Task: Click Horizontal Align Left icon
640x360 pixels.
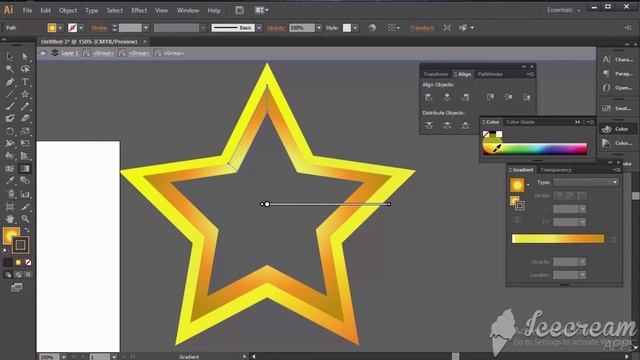Action: coord(429,97)
